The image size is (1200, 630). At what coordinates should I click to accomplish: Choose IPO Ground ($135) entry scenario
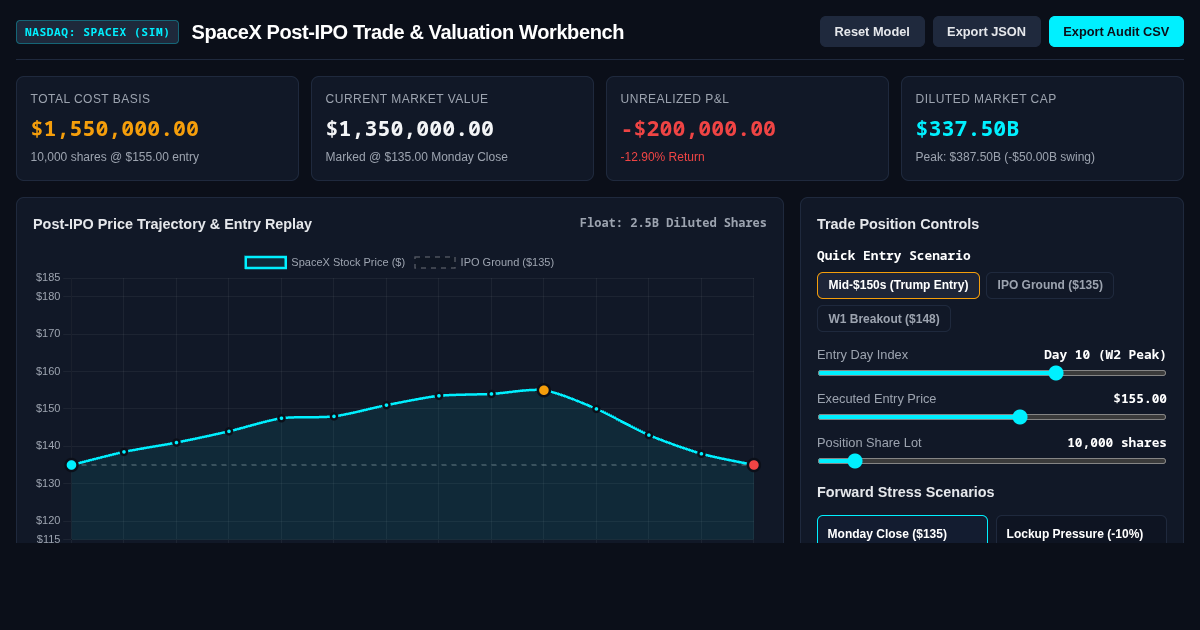click(x=1050, y=285)
